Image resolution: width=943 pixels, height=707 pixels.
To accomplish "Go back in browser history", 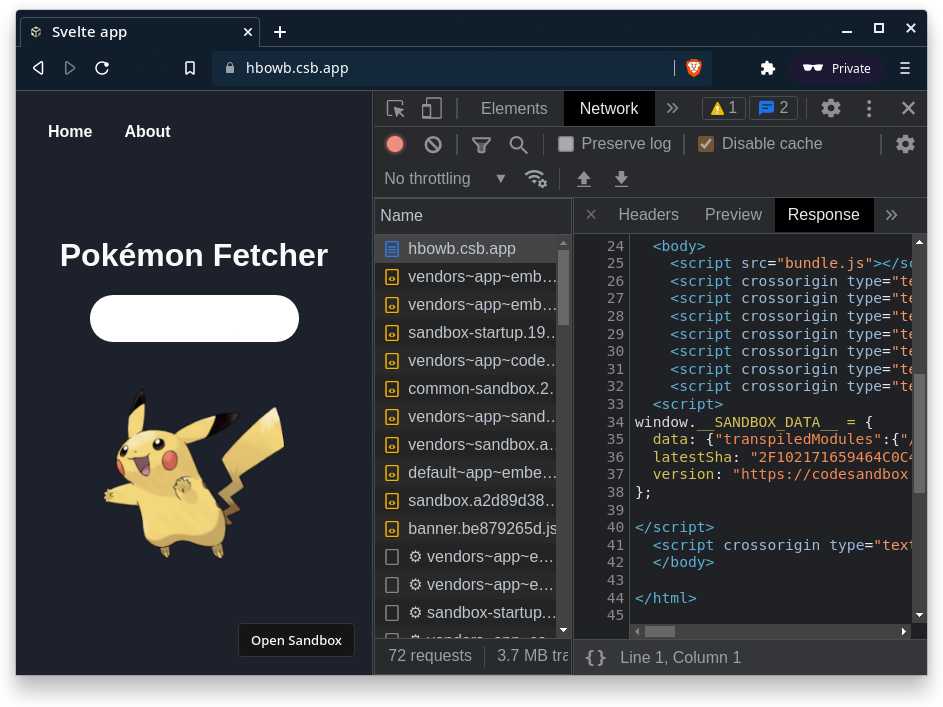I will tap(38, 68).
